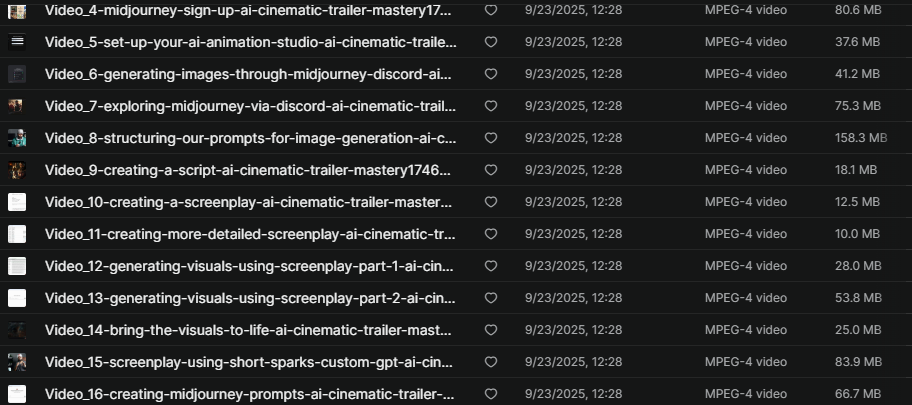Click the 25.0 MB size cell
912x405 pixels.
click(858, 330)
